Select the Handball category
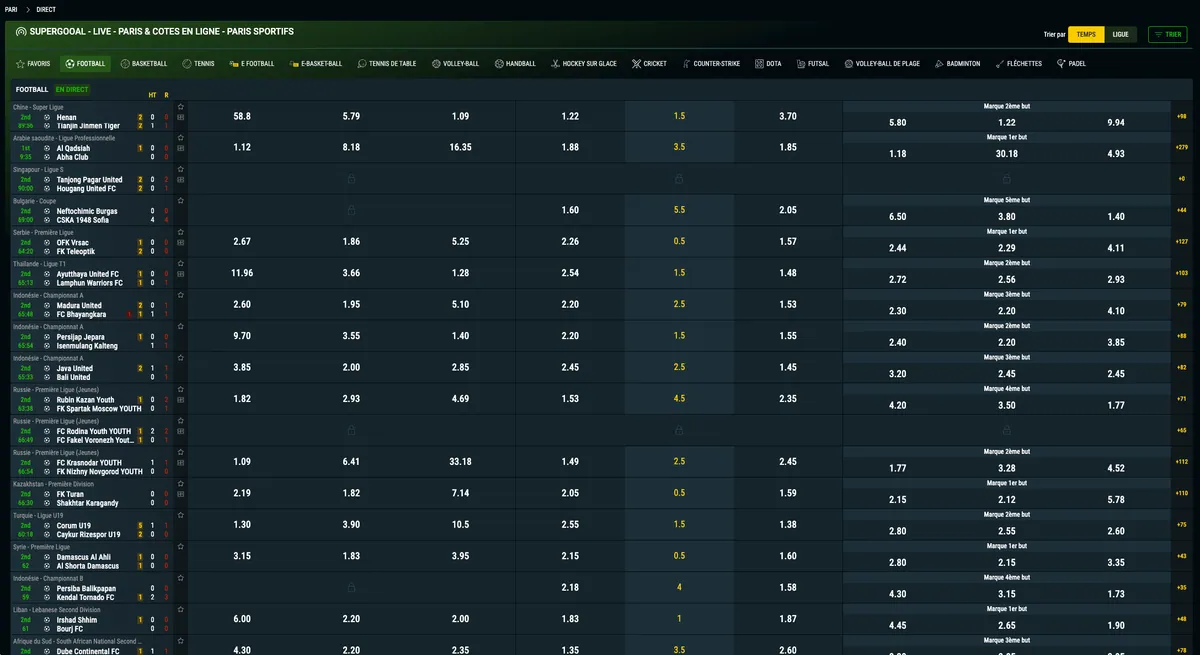This screenshot has width=1200, height=655. point(514,64)
